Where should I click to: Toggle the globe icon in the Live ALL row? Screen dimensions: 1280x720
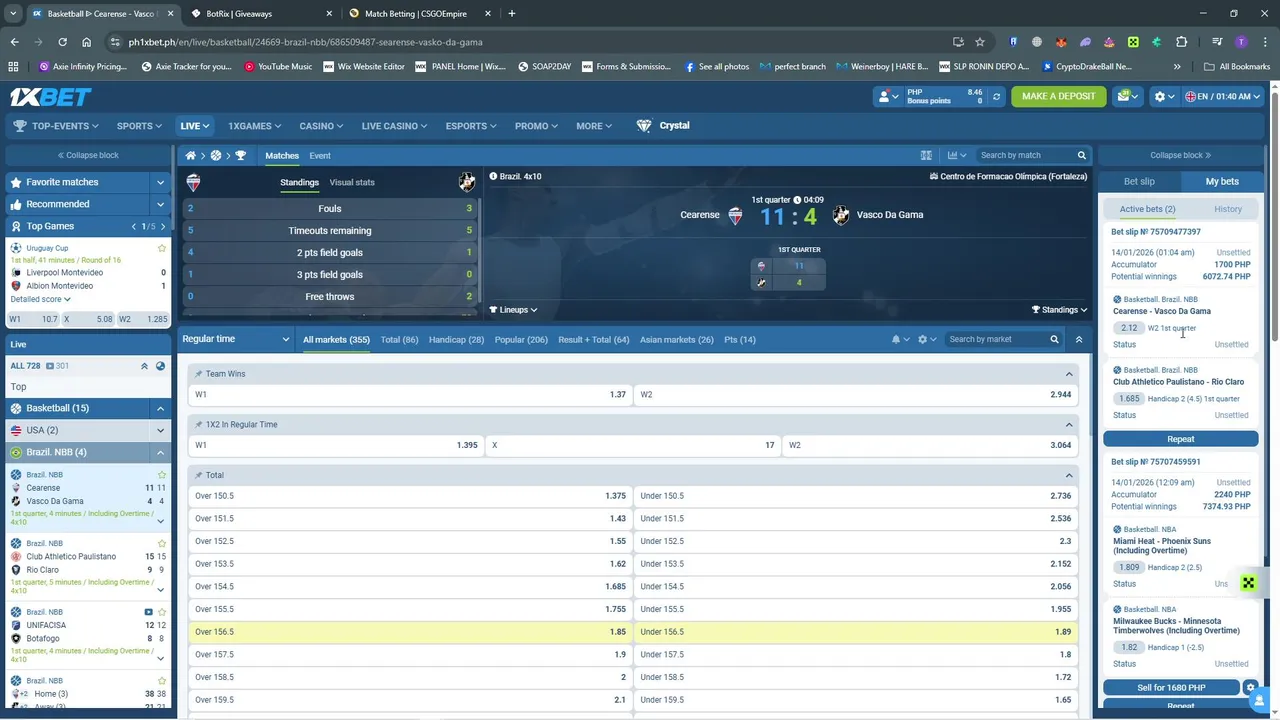[x=161, y=366]
